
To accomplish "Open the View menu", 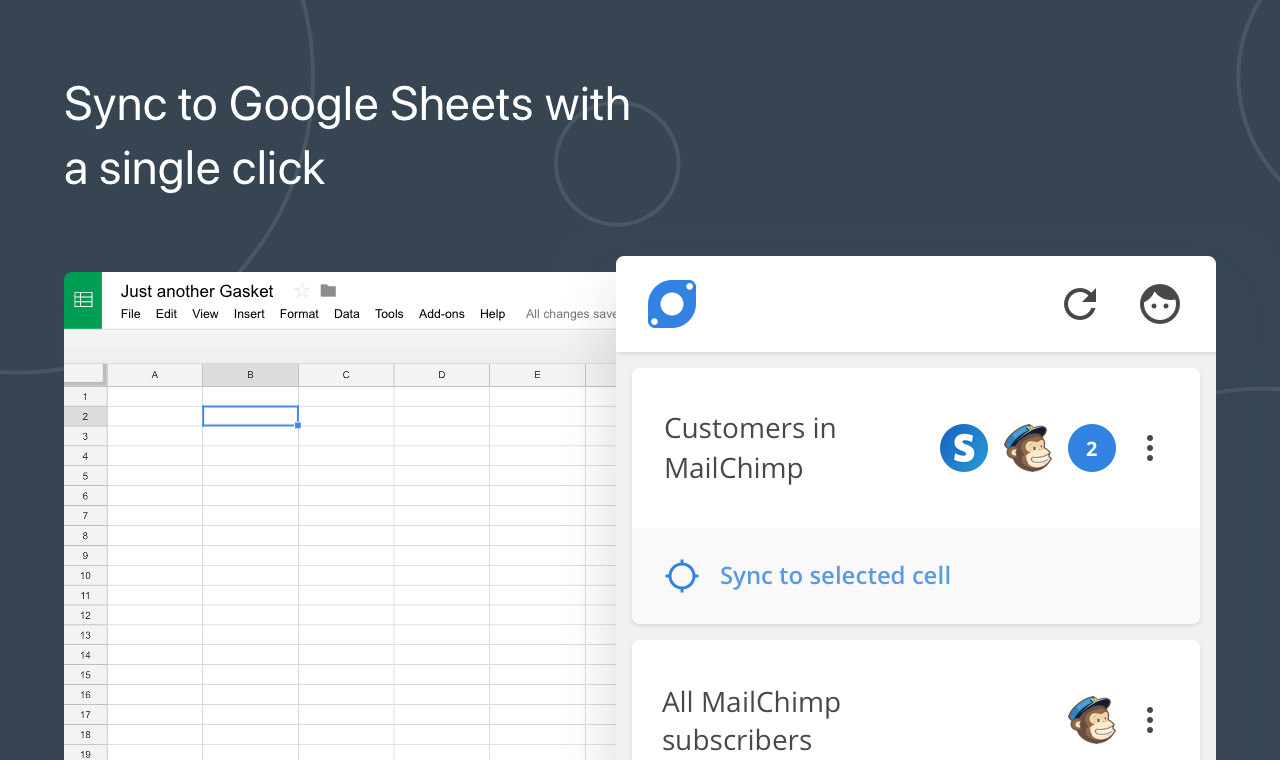I will (x=205, y=314).
